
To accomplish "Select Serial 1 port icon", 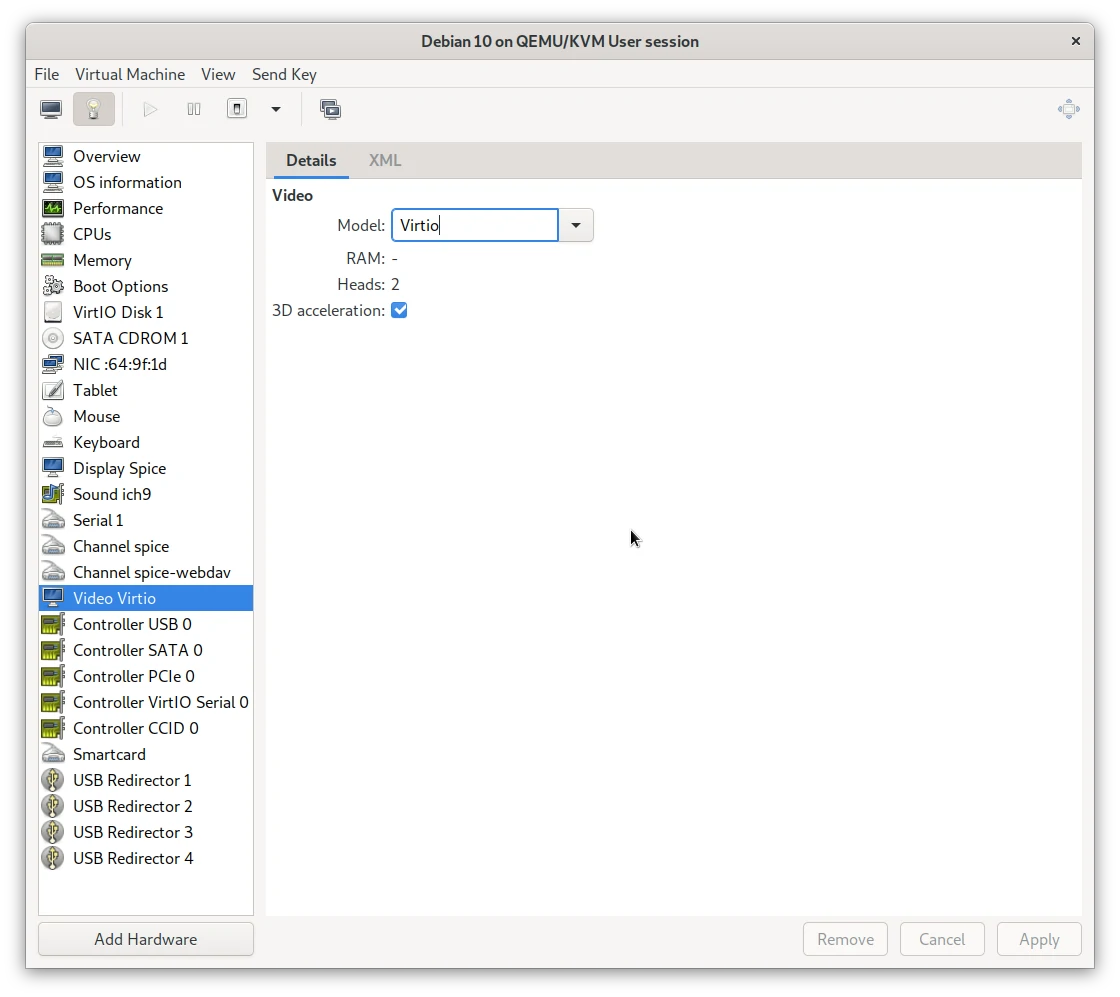I will pyautogui.click(x=53, y=520).
